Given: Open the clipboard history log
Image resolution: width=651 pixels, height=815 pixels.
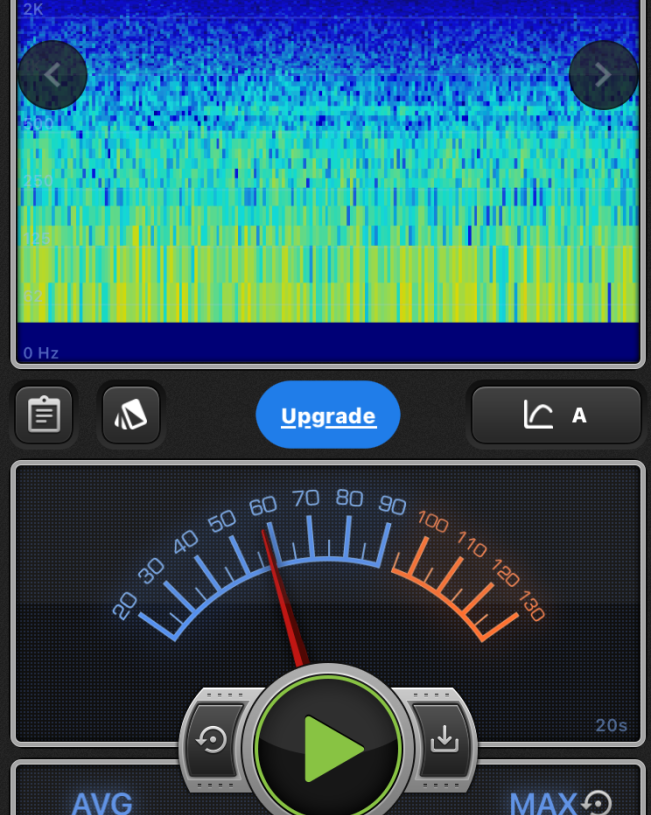Looking at the screenshot, I should pos(44,415).
